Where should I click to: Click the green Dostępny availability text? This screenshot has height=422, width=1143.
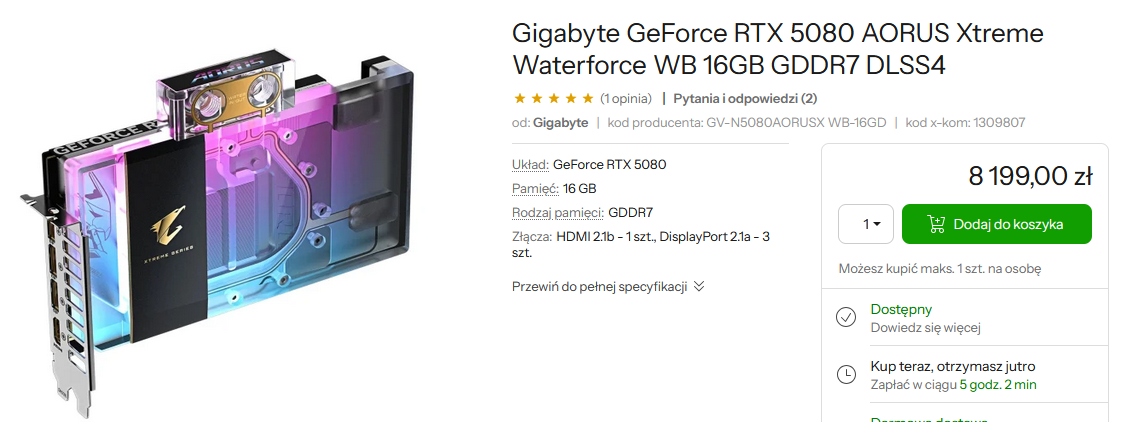click(x=901, y=310)
